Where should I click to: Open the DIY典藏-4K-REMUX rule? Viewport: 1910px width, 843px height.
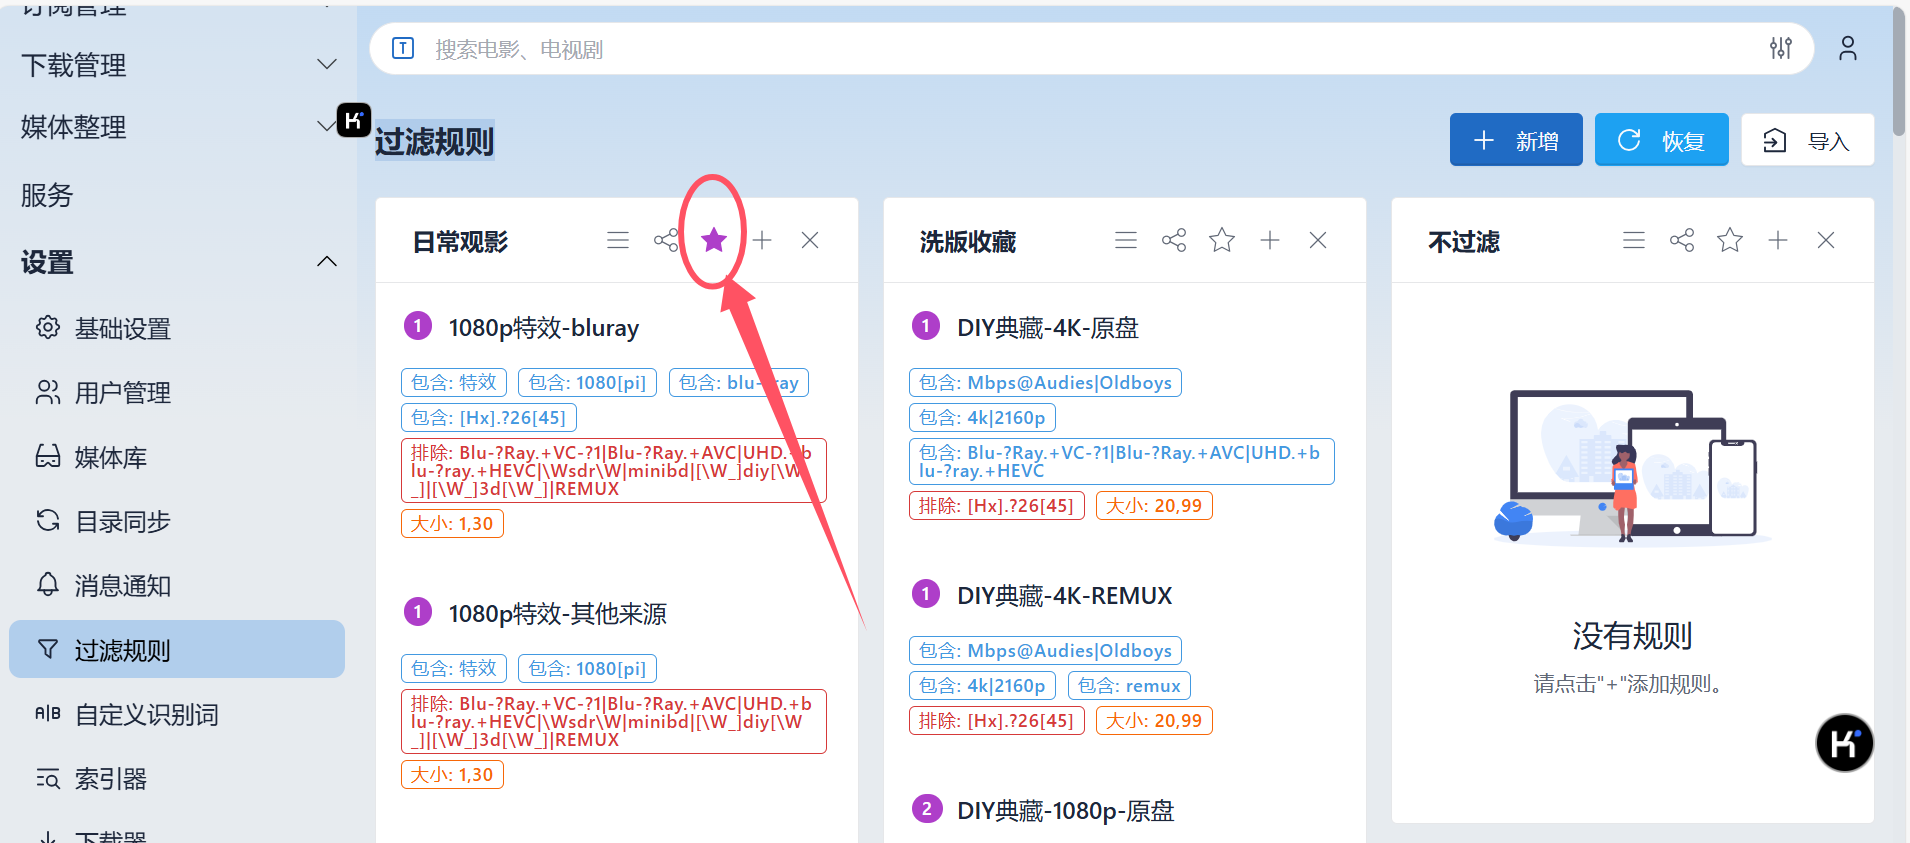pyautogui.click(x=1064, y=595)
